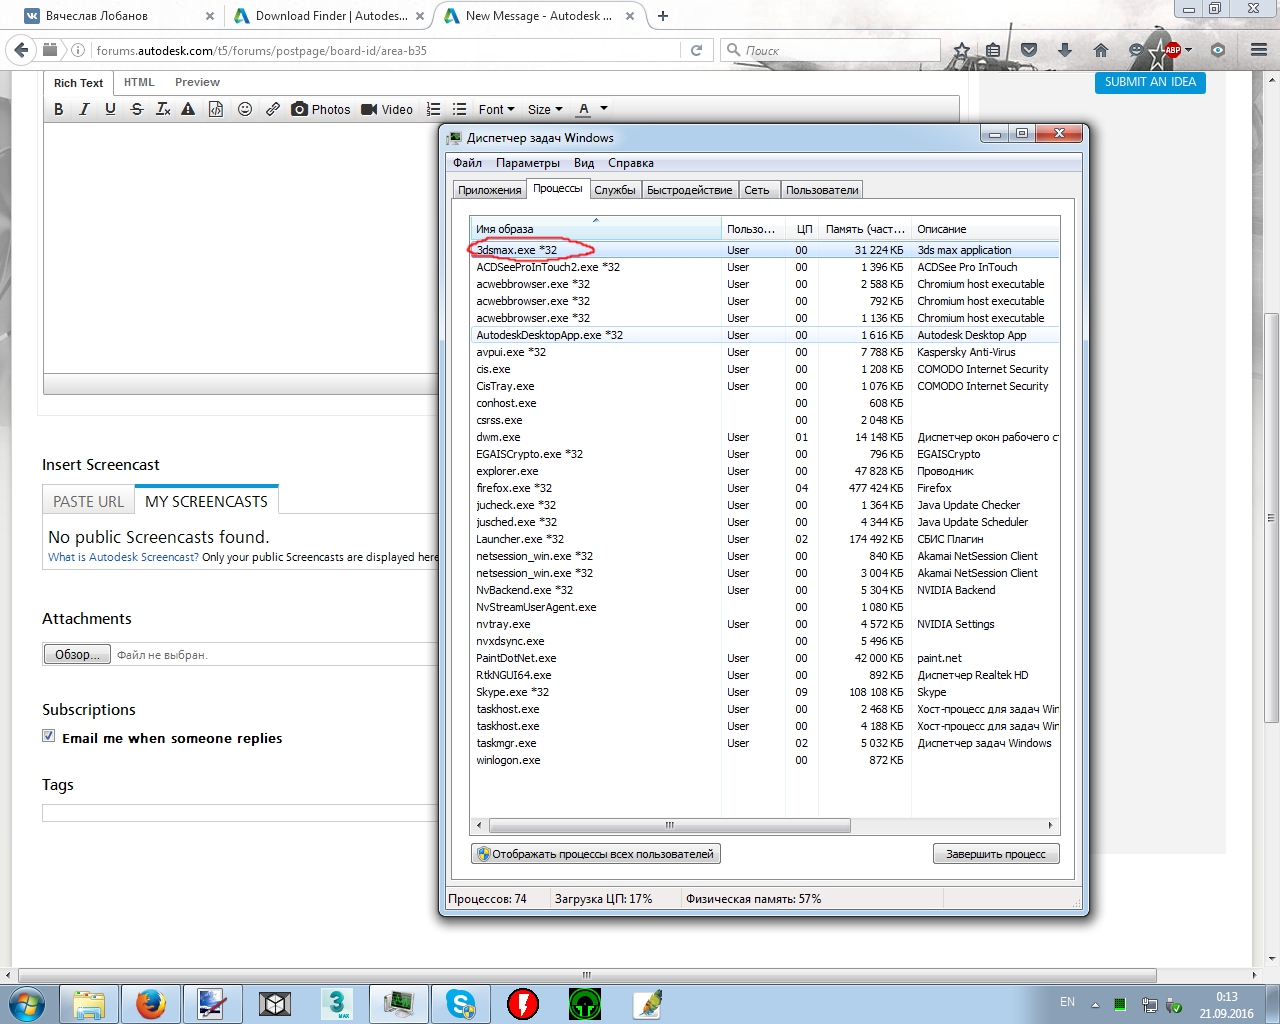
Task: Open Windows Explorer folder in taskbar
Action: tap(88, 1004)
